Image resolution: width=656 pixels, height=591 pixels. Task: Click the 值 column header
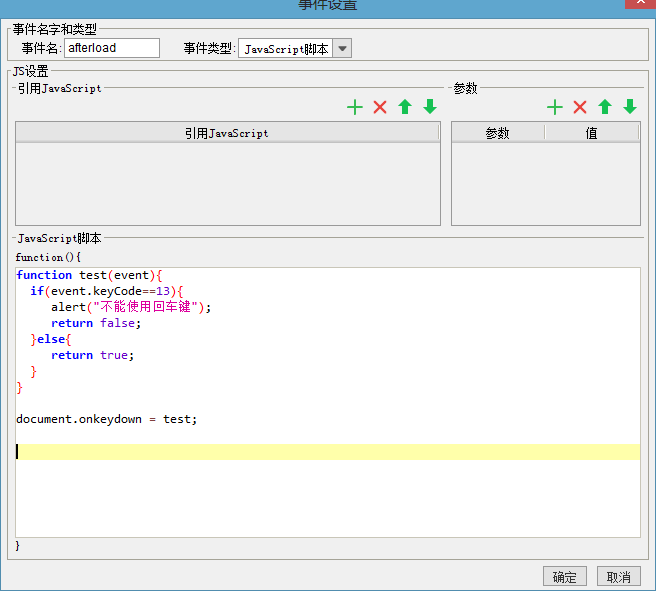tap(592, 133)
